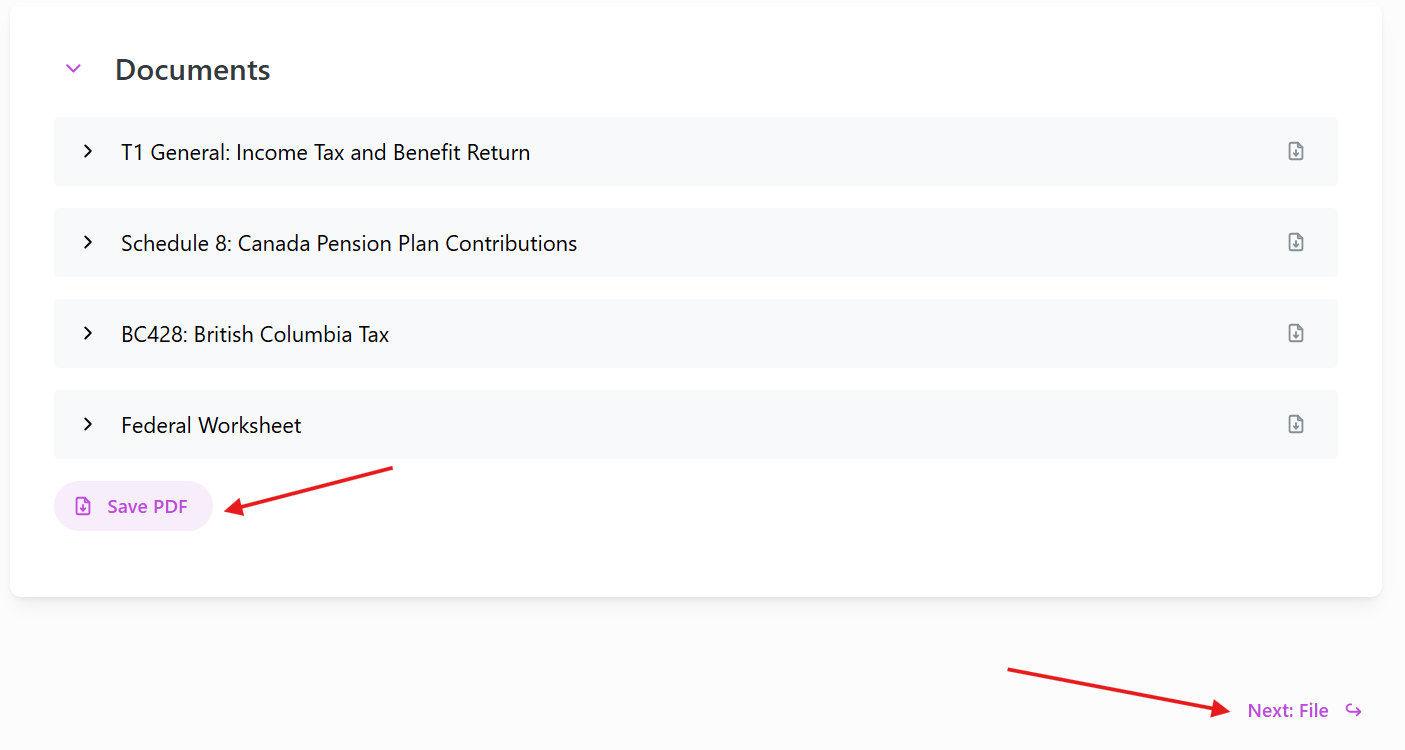This screenshot has height=750, width=1405.
Task: Go to Next: File step
Action: click(x=1288, y=711)
